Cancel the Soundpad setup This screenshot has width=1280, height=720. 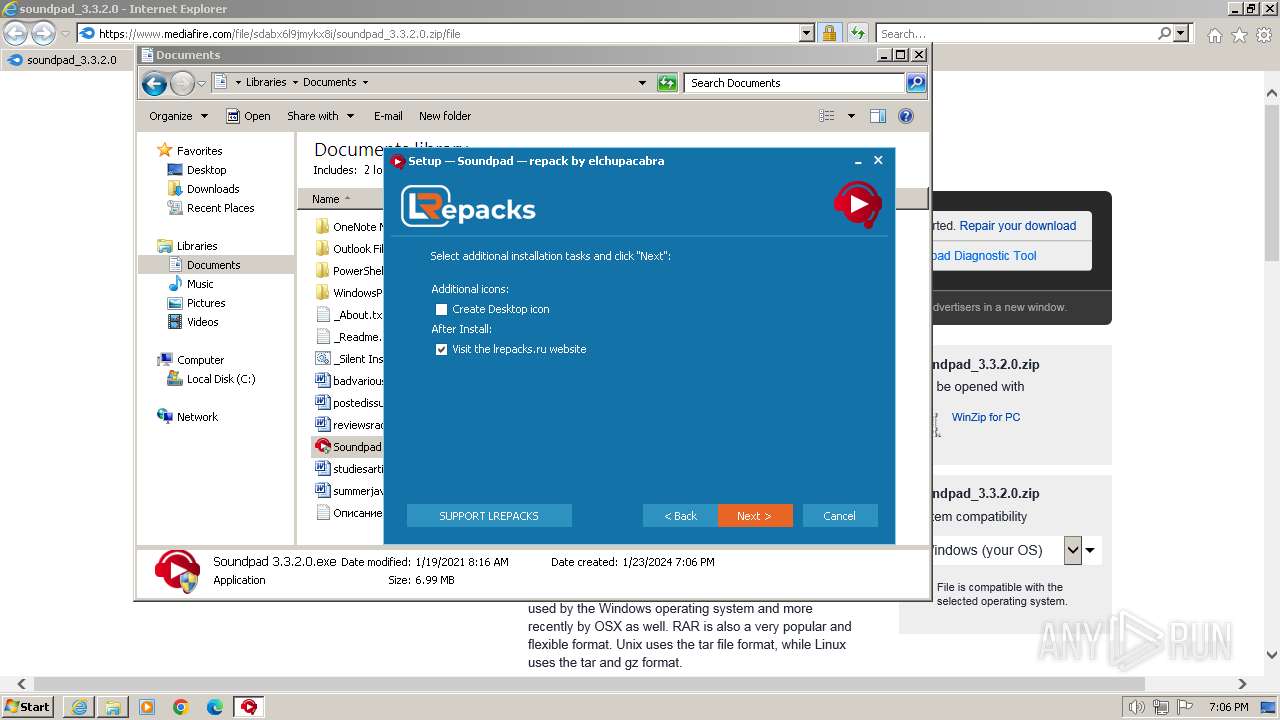click(840, 516)
